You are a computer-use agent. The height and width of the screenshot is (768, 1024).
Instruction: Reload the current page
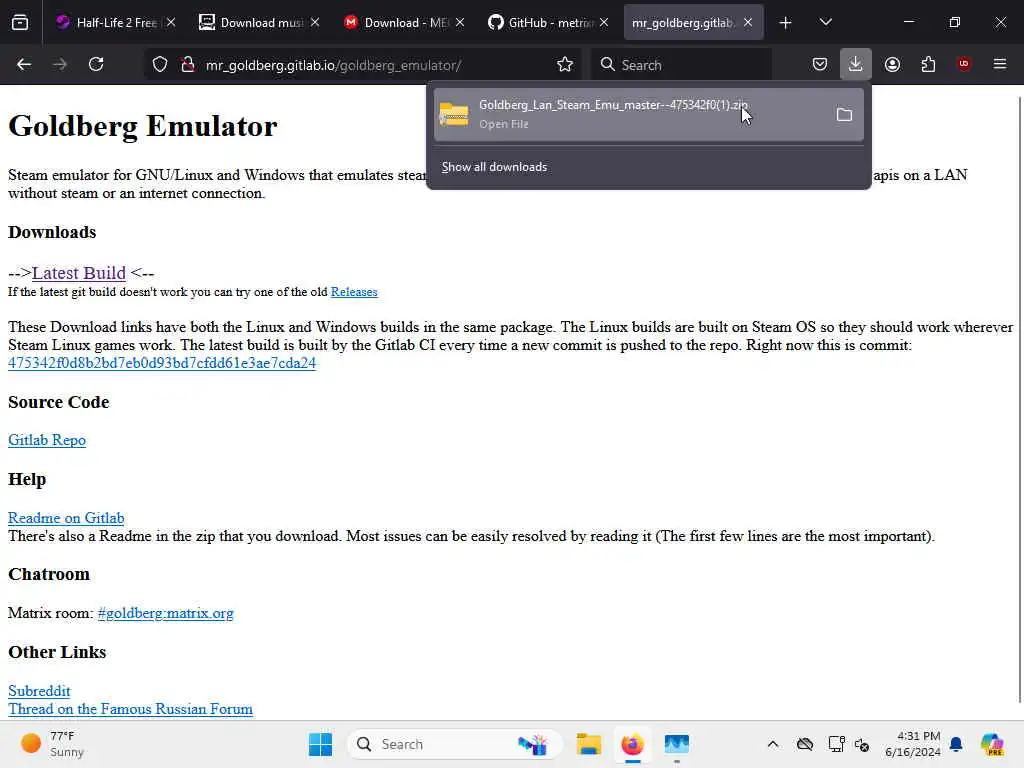pos(96,64)
